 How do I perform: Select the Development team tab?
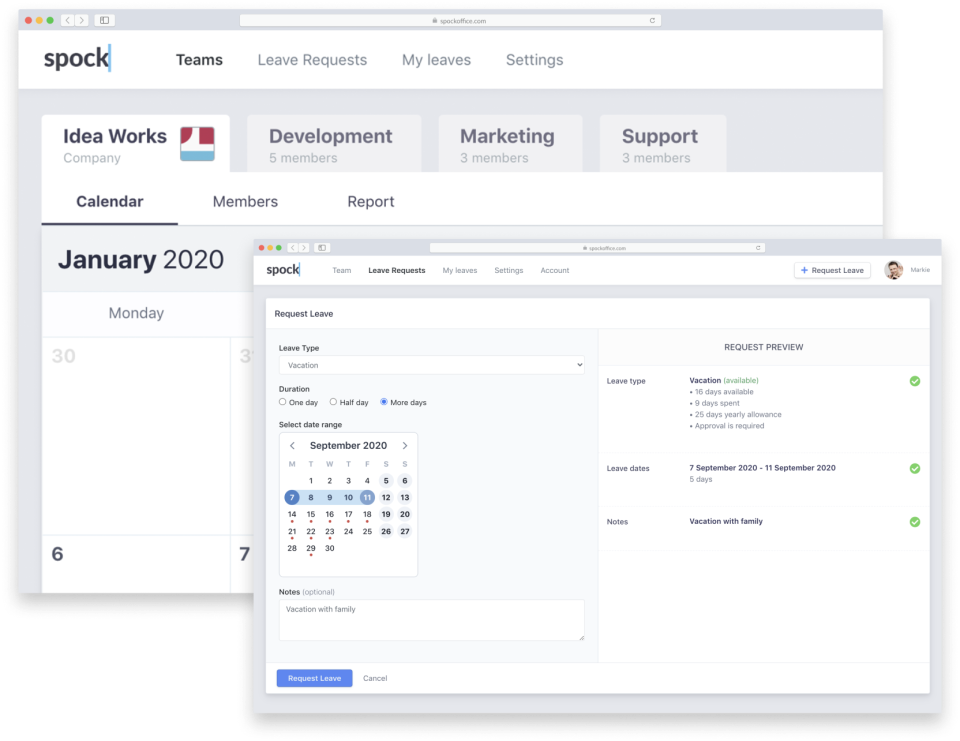pos(334,144)
